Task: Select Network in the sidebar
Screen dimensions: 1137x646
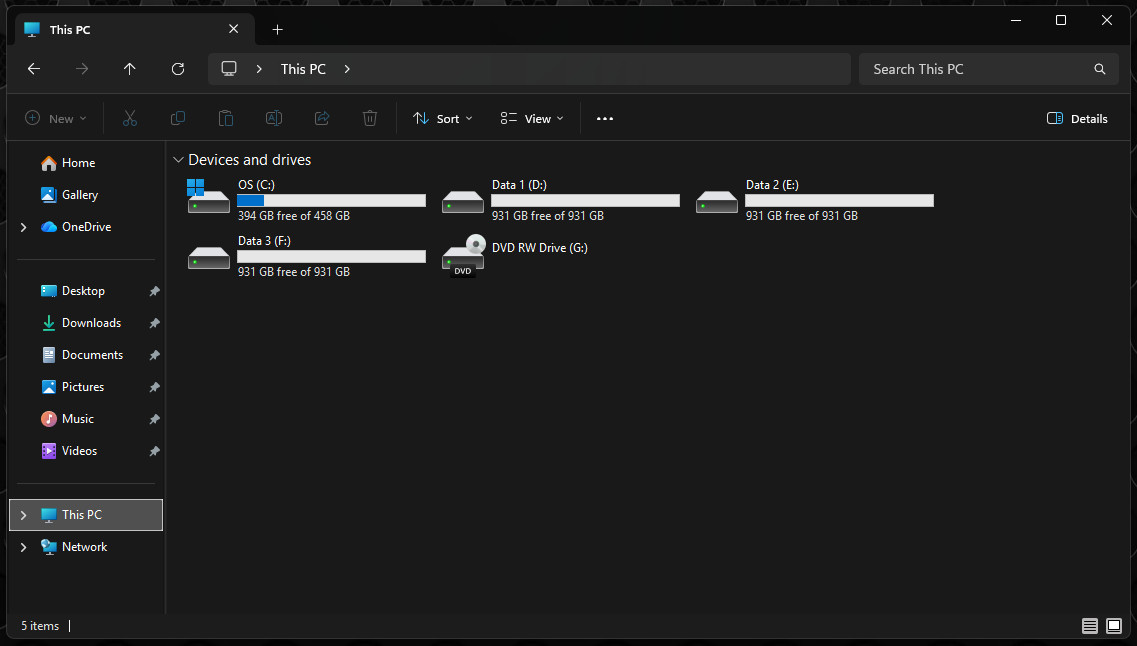Action: tap(86, 547)
